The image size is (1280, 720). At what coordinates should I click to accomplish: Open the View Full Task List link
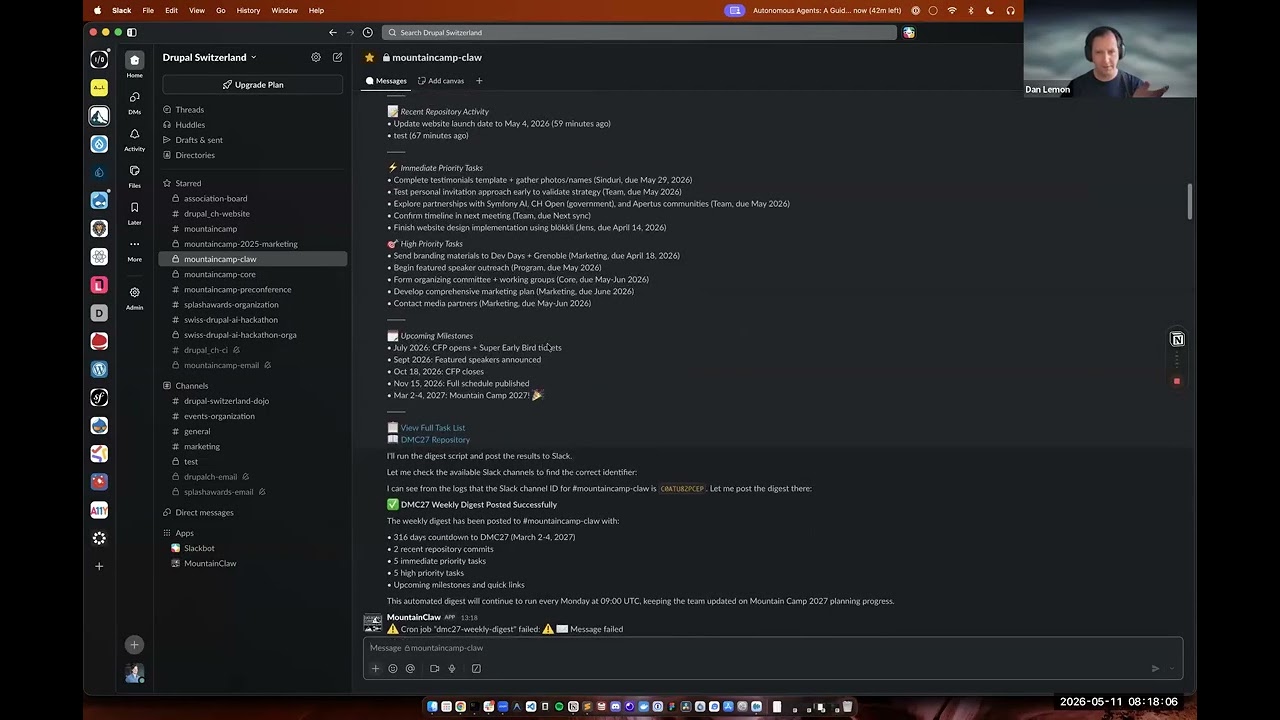pos(433,428)
